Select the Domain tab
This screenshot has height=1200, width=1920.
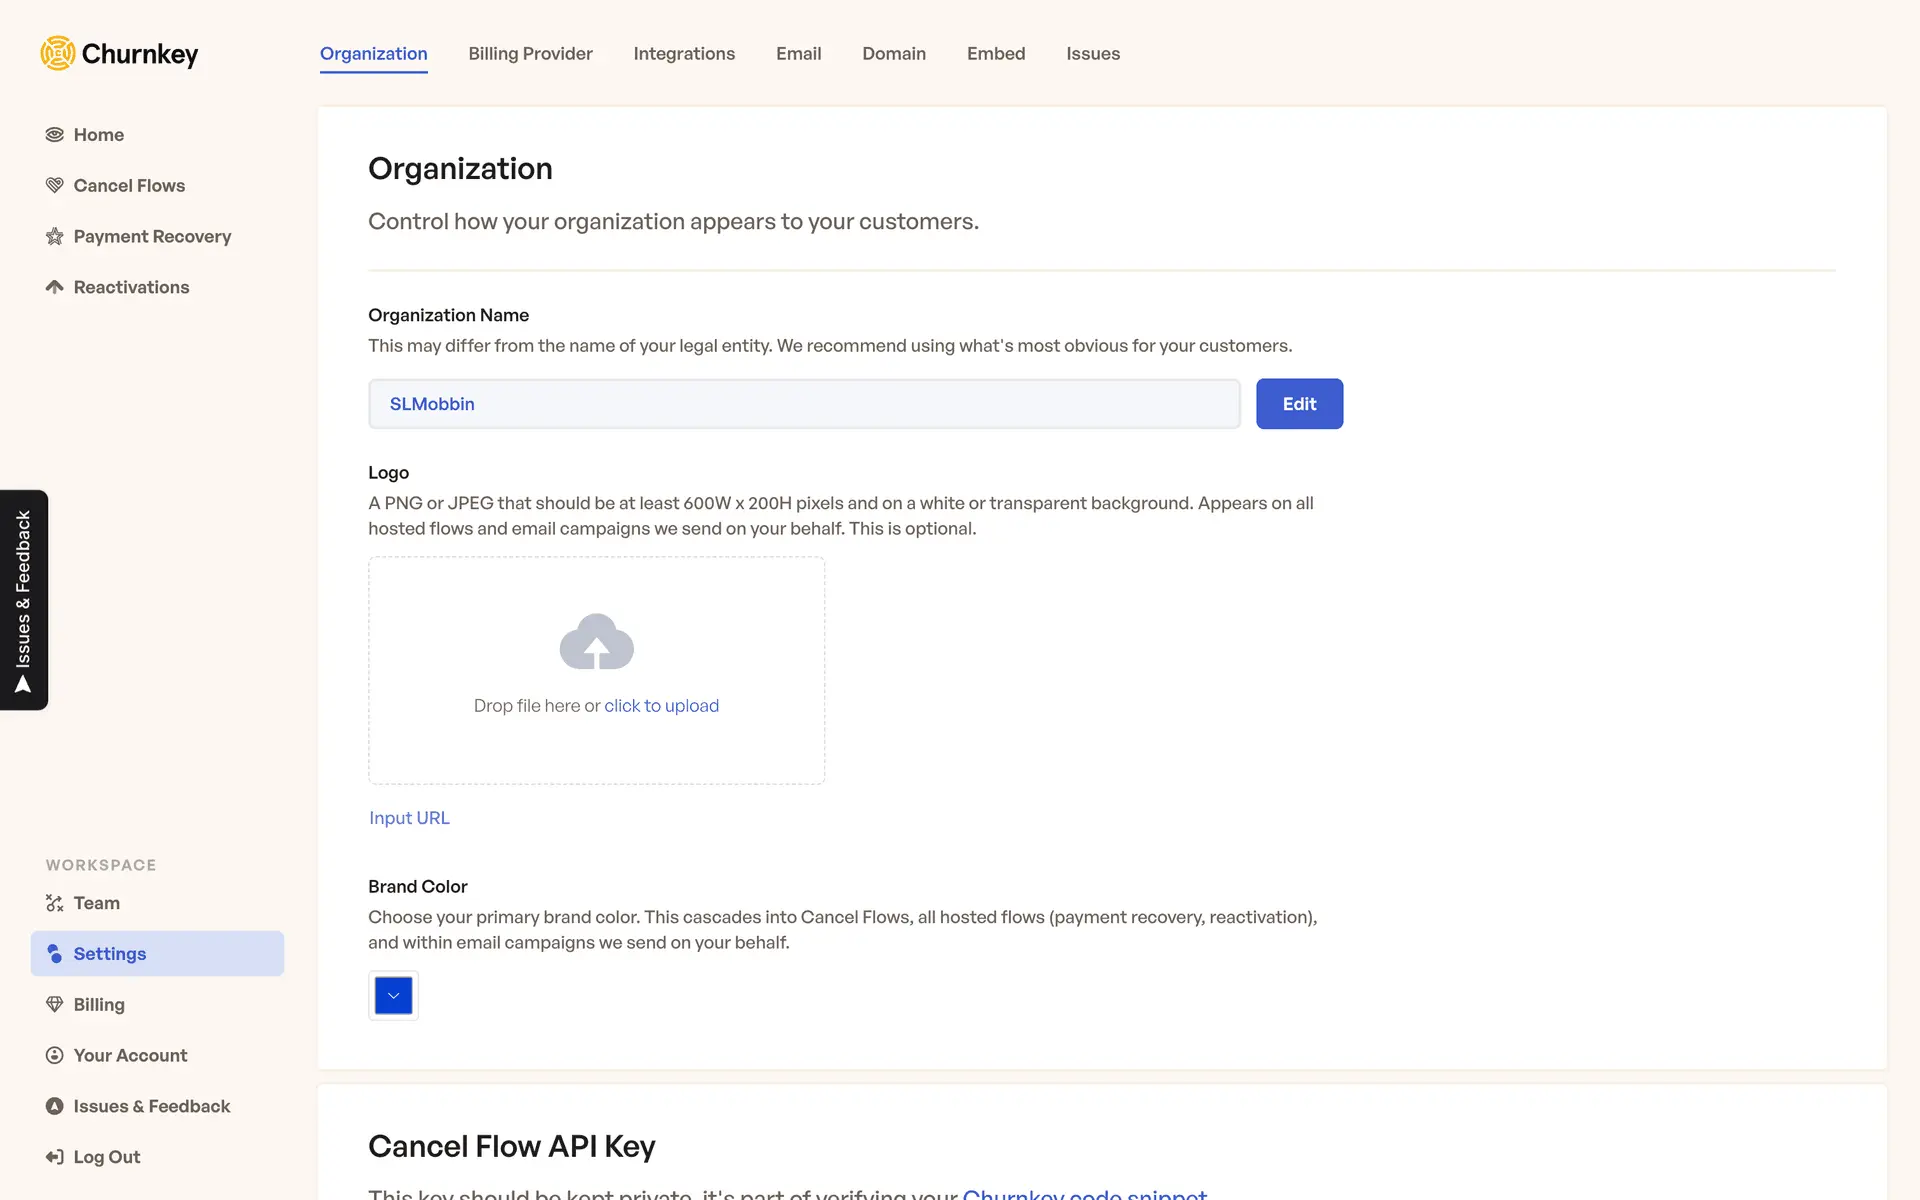coord(894,54)
